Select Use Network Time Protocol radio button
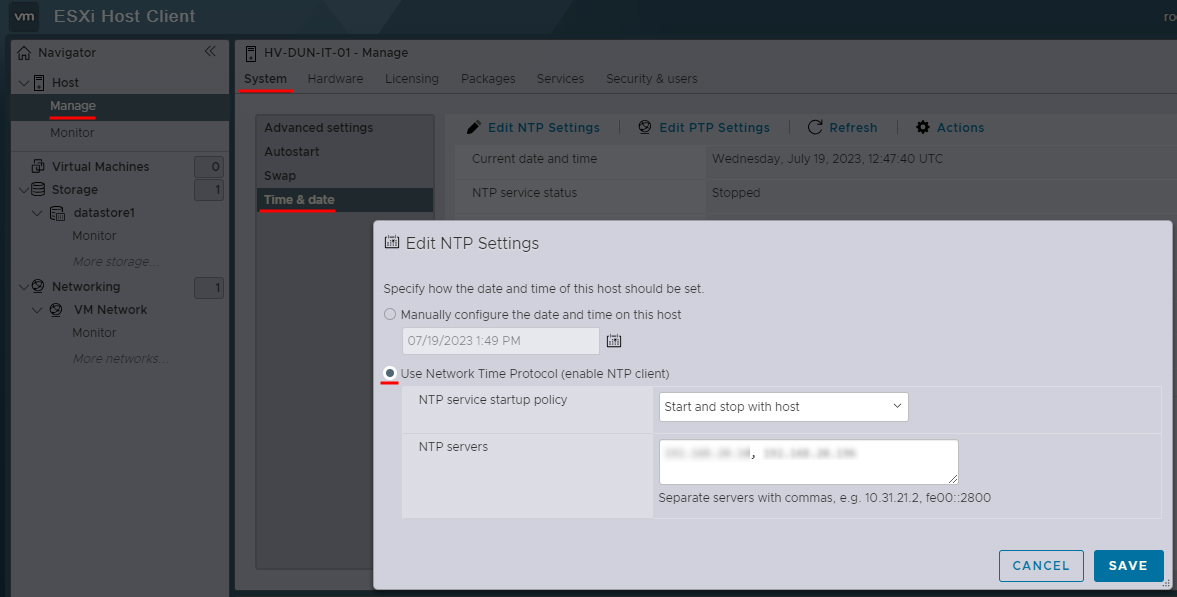The width and height of the screenshot is (1177, 597). point(390,372)
